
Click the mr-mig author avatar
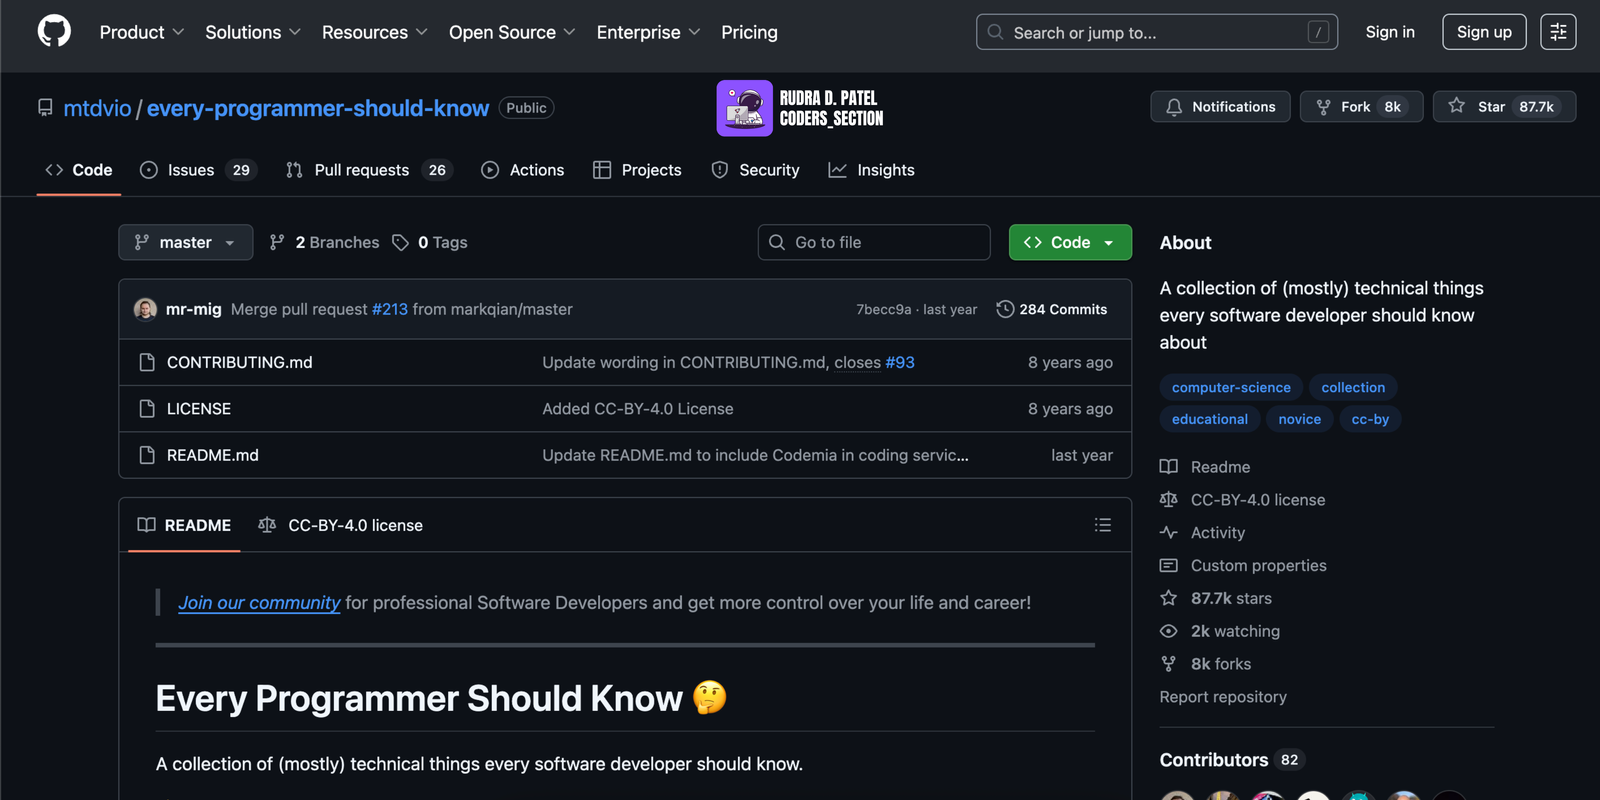tap(145, 309)
